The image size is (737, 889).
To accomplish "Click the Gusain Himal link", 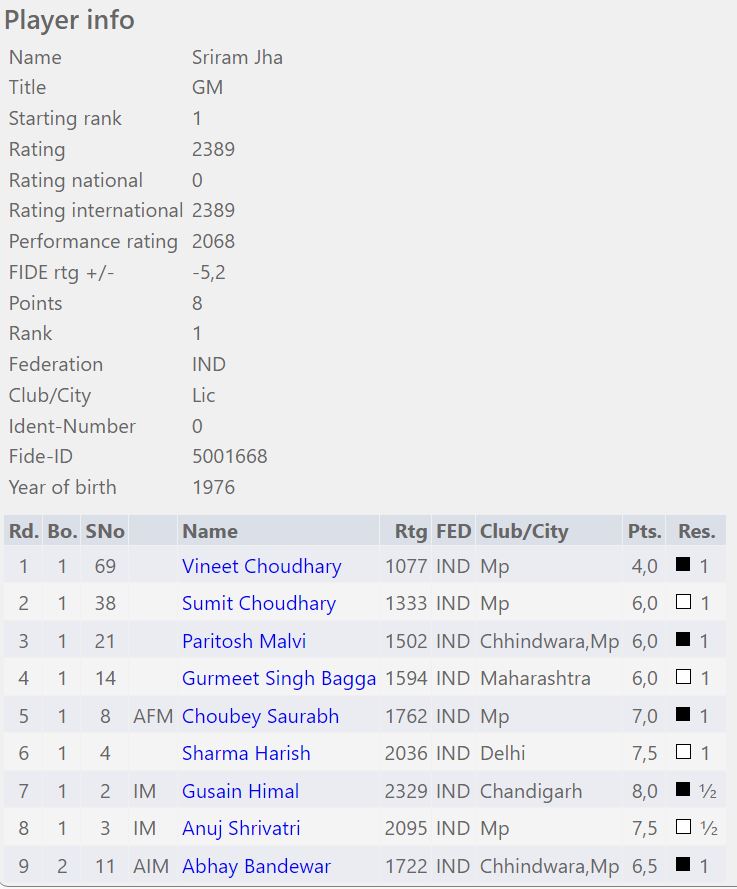I will pyautogui.click(x=240, y=791).
